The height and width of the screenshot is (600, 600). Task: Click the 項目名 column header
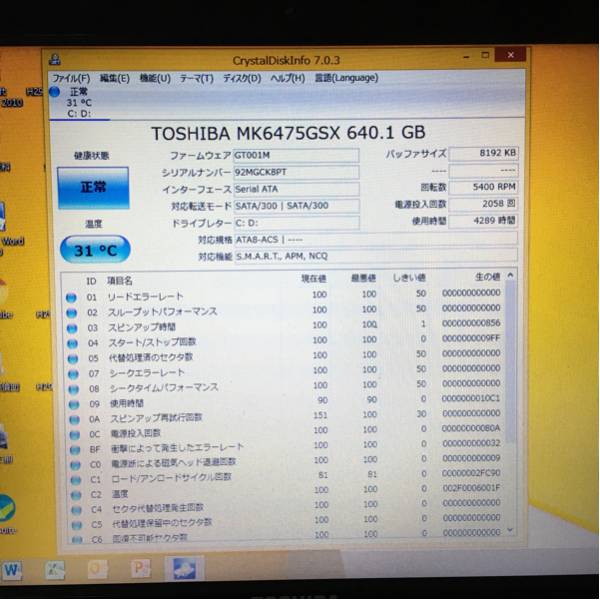[x=120, y=281]
